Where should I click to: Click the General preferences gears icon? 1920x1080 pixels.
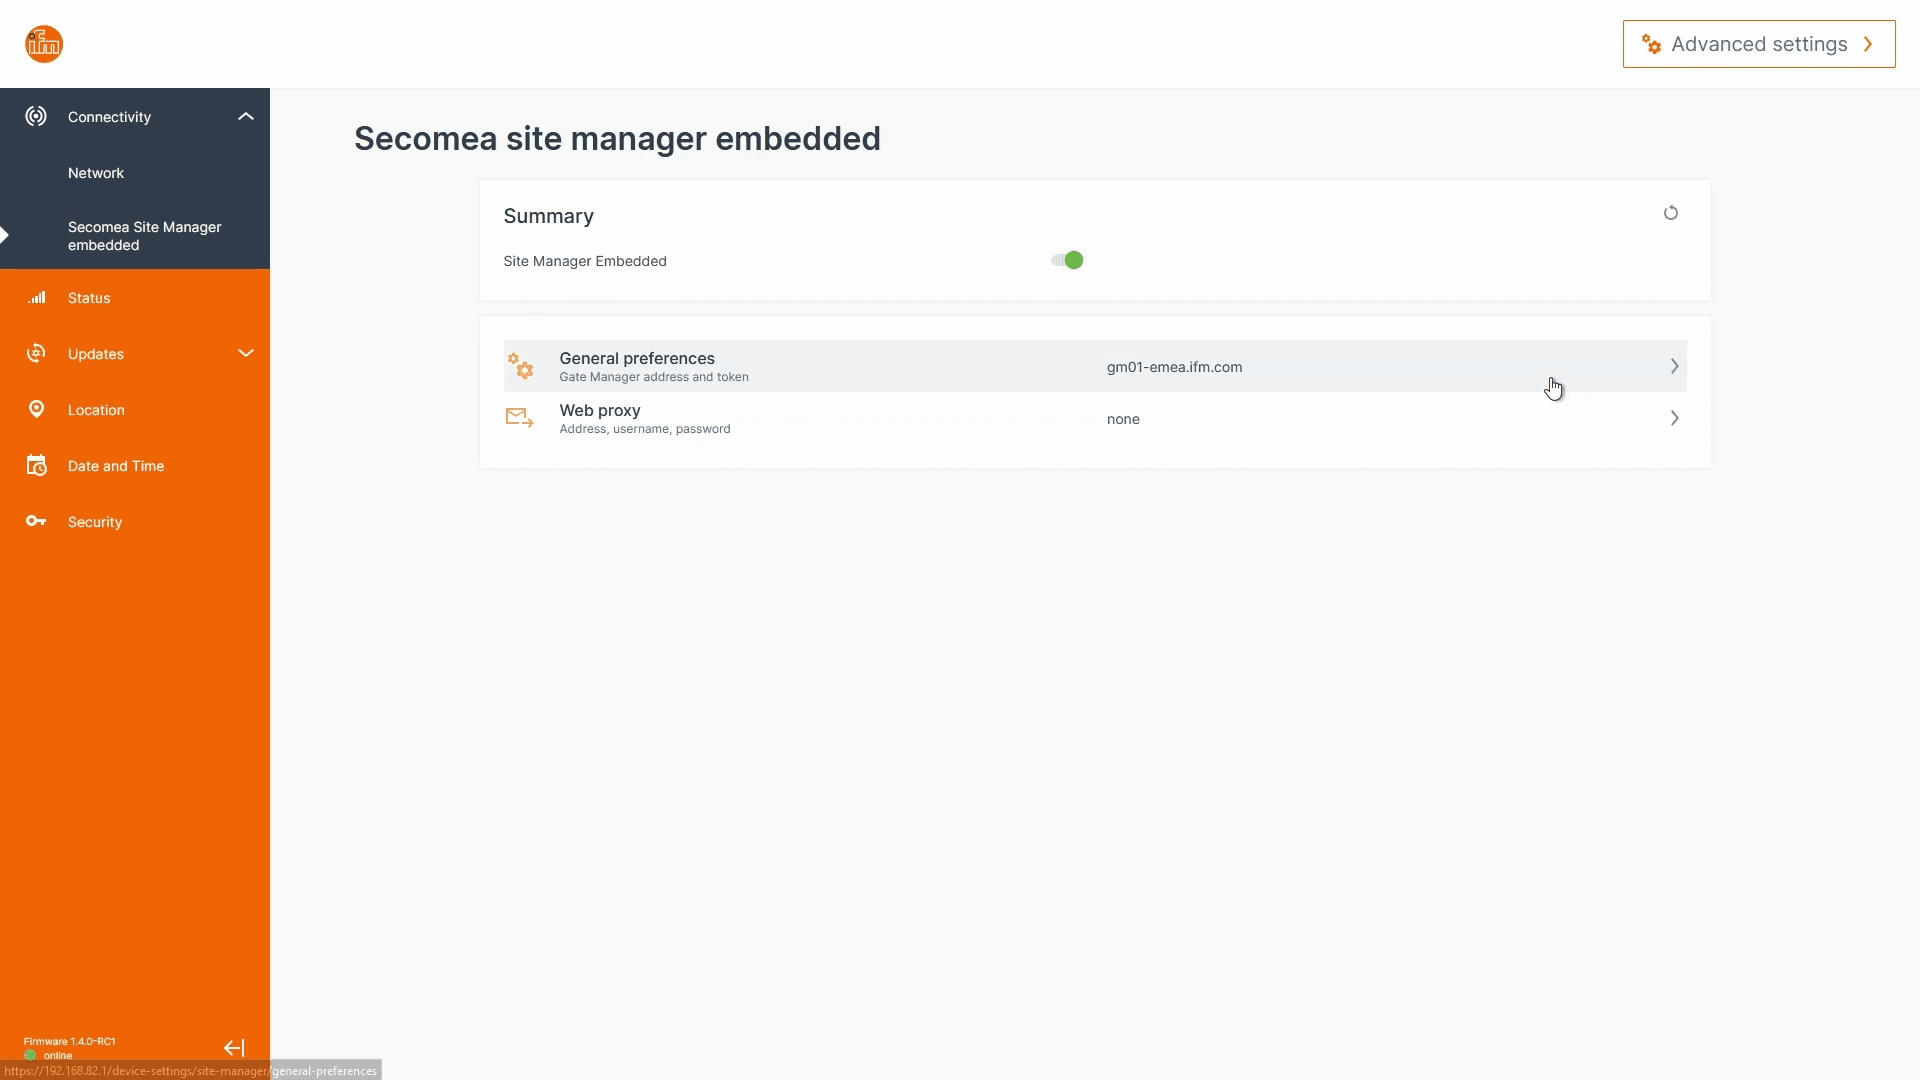520,366
